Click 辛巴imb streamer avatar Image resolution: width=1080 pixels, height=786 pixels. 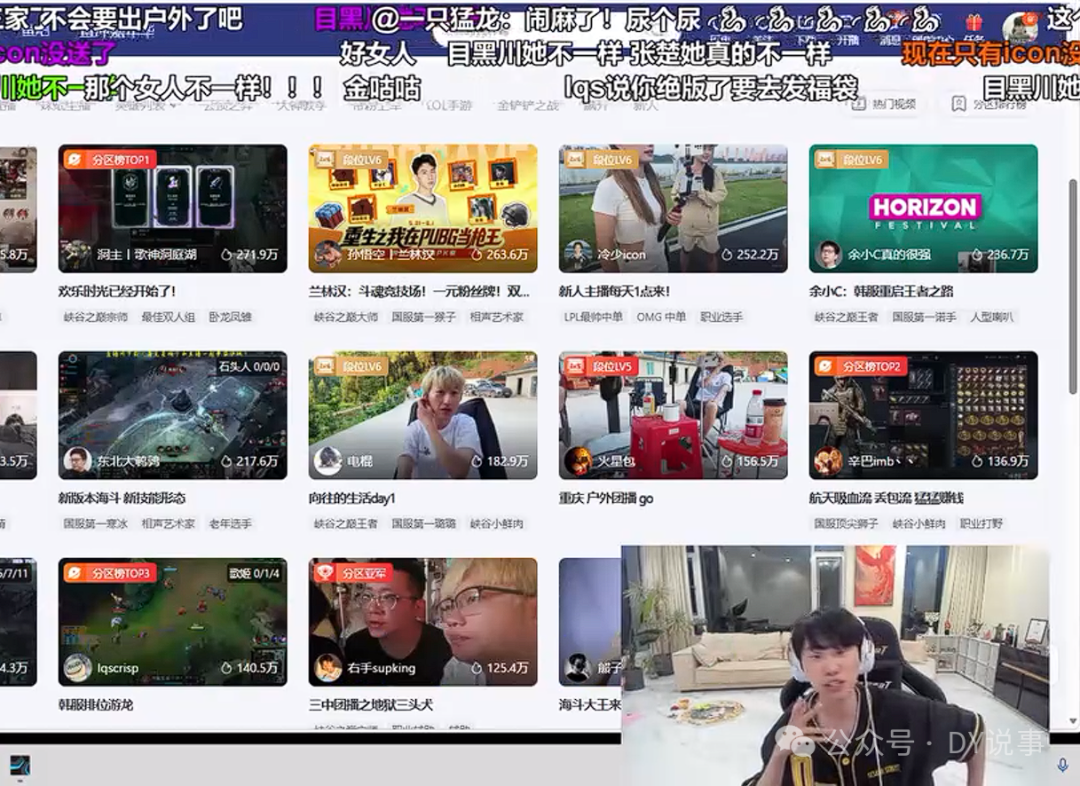[x=828, y=461]
